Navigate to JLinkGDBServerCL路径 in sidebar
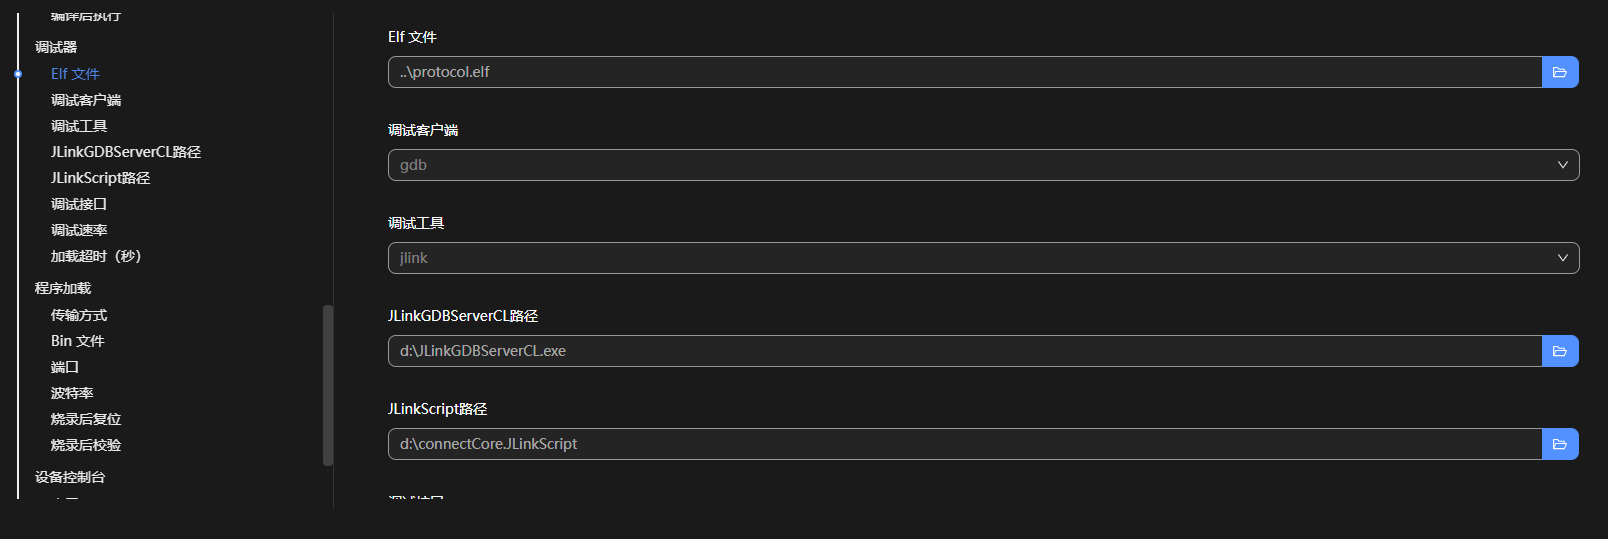This screenshot has width=1608, height=539. pos(126,152)
